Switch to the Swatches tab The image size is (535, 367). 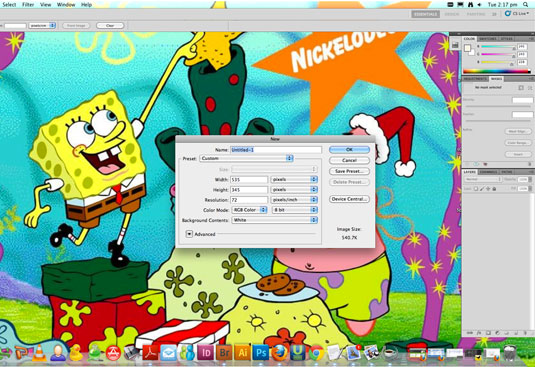(x=488, y=39)
